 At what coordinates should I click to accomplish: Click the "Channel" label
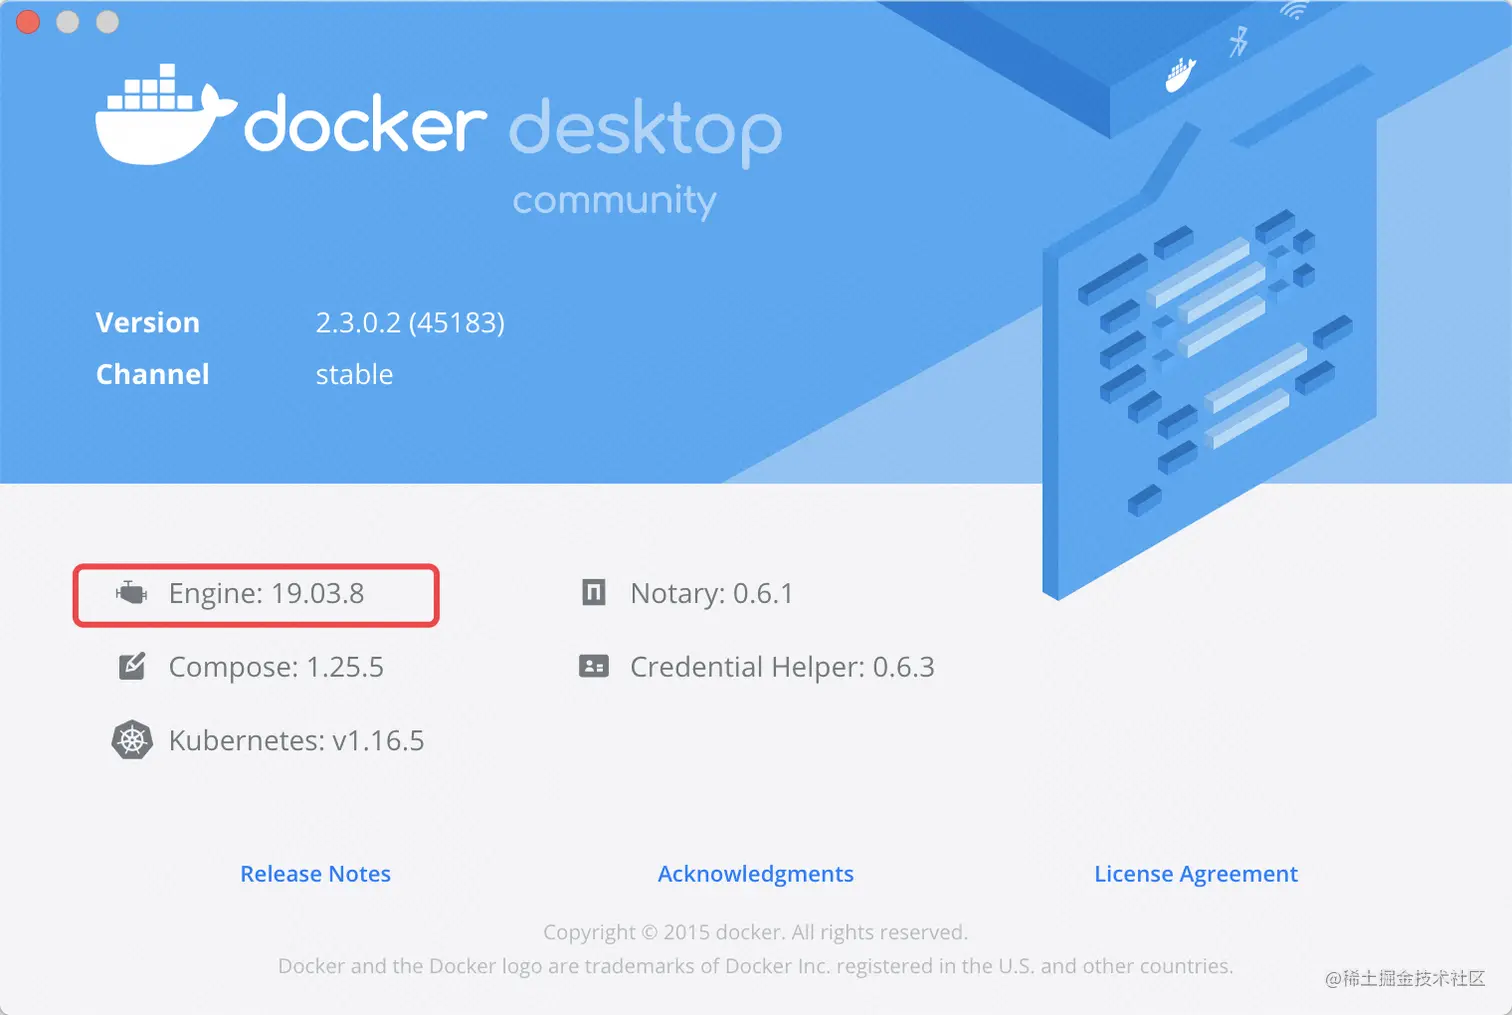(153, 374)
